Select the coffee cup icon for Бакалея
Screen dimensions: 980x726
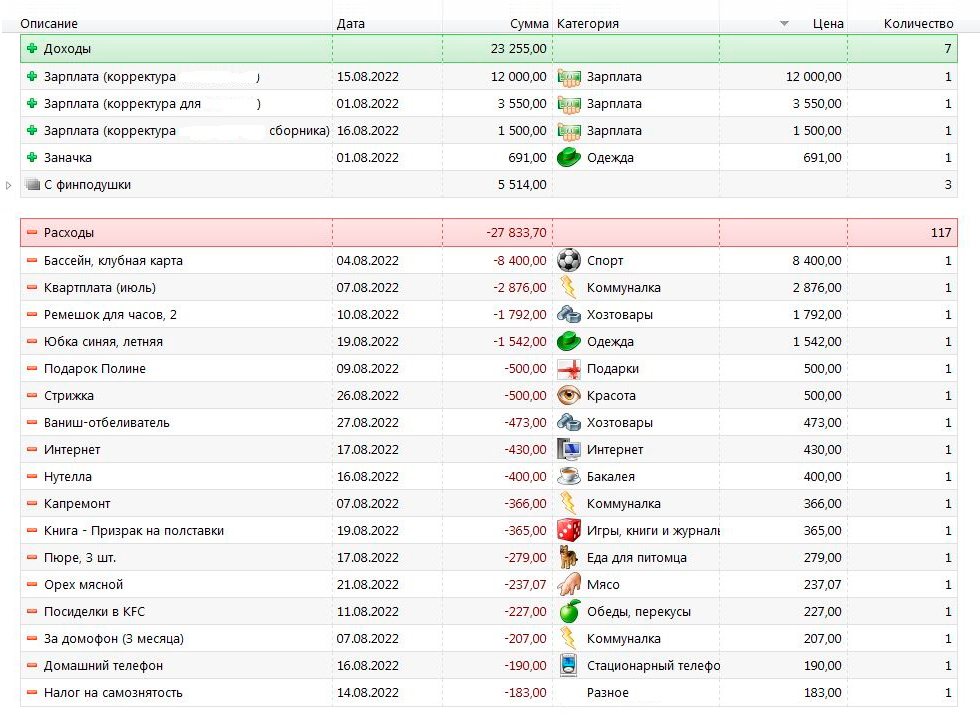coord(569,476)
